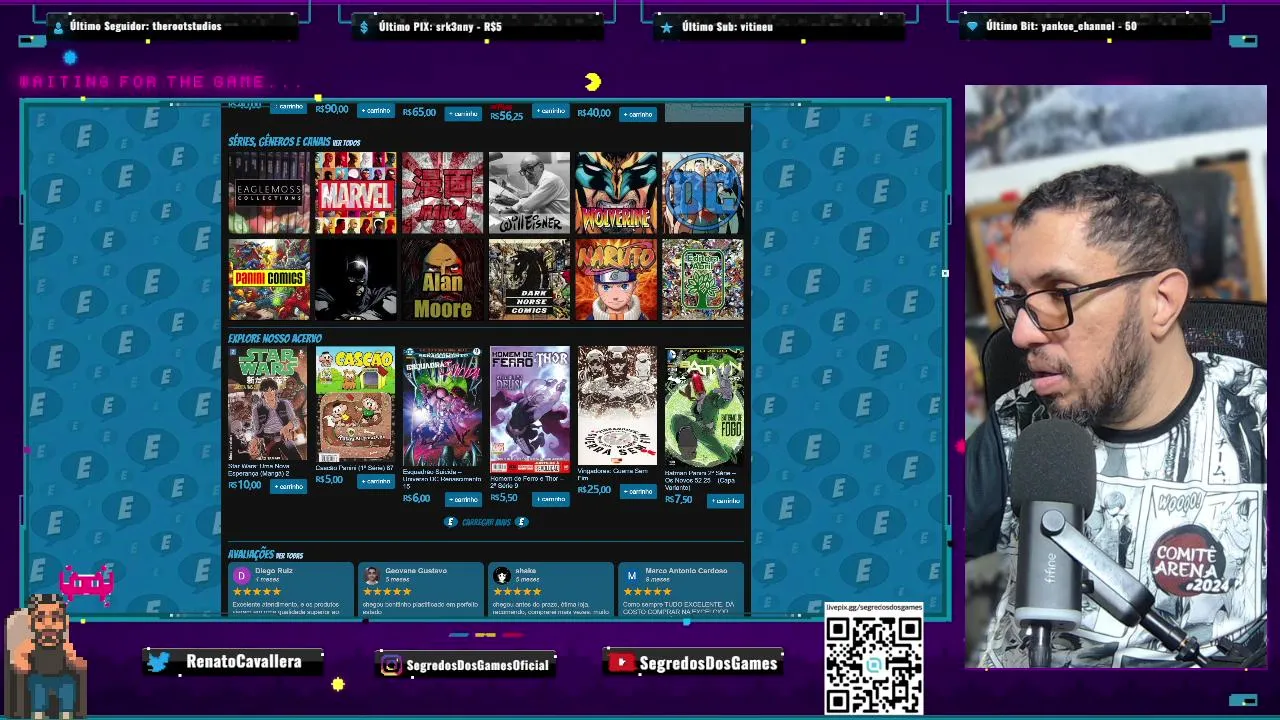Add Cascão R$5,00 to carrinho
This screenshot has width=1280, height=720.
[x=375, y=481]
